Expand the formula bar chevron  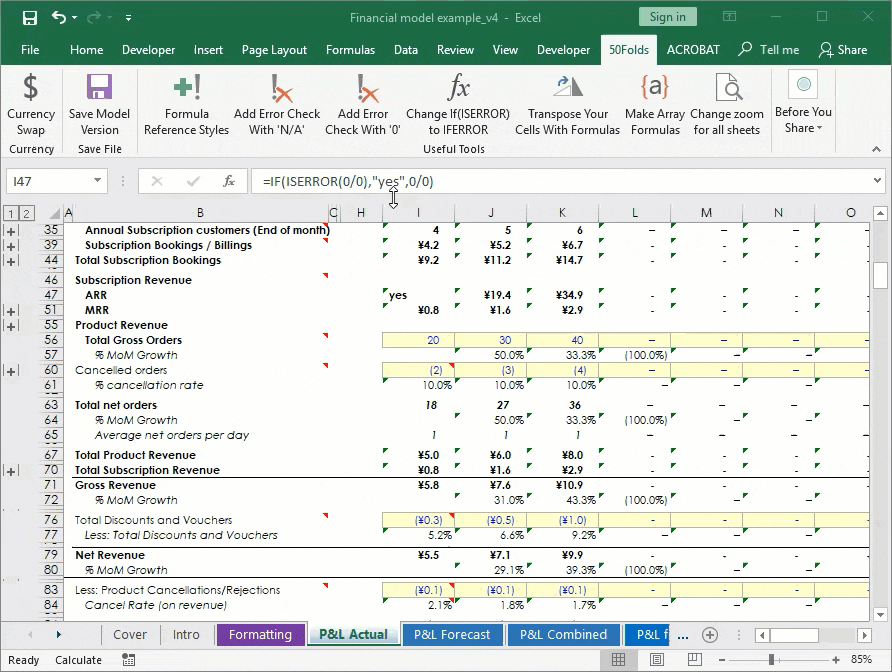click(x=877, y=181)
